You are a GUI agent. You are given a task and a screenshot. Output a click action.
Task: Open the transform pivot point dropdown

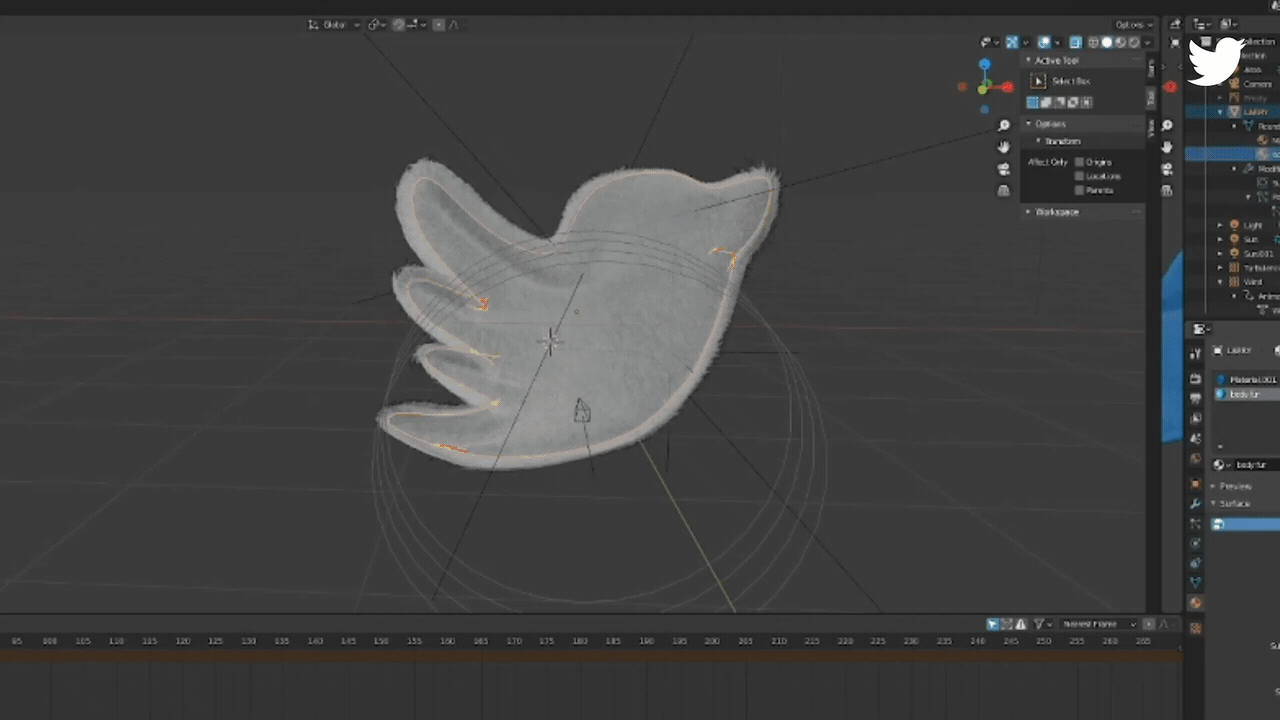(x=377, y=24)
